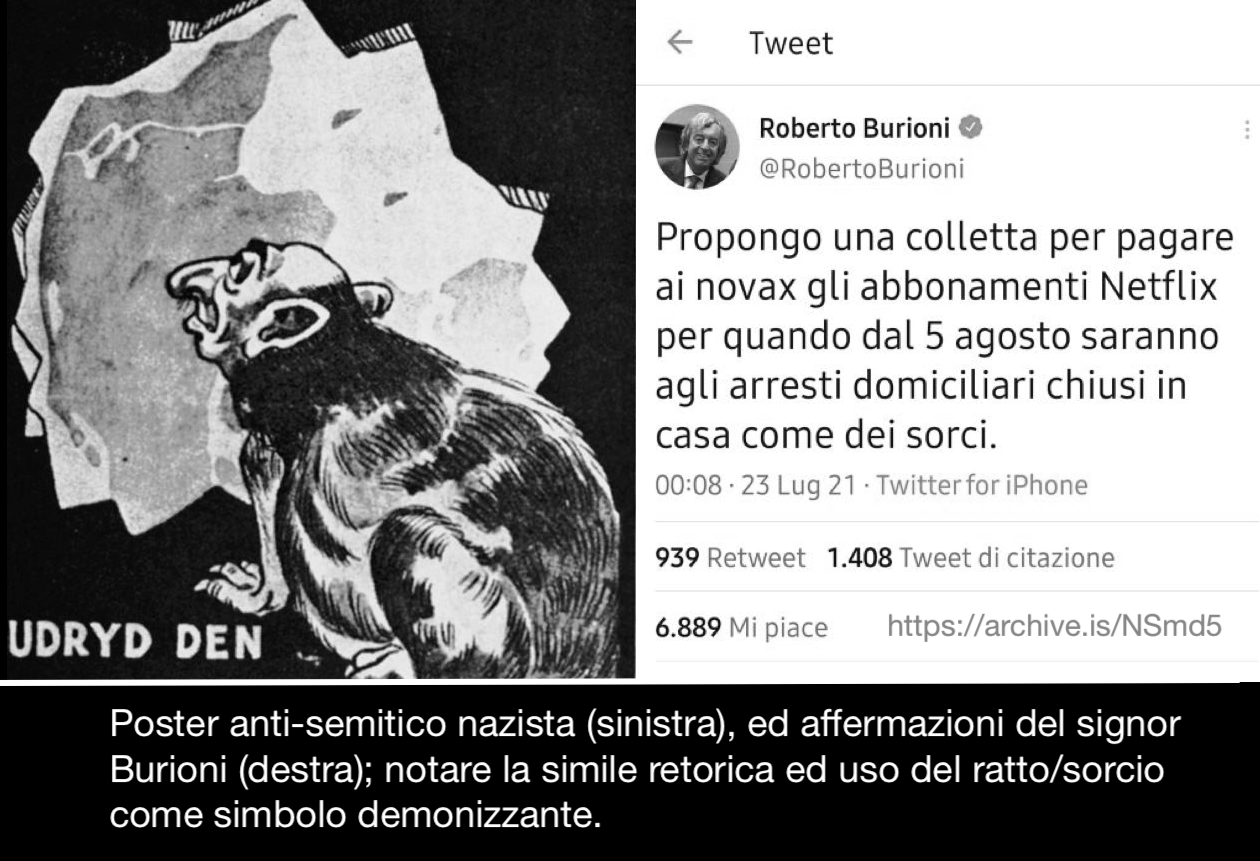Viewport: 1260px width, 861px height.
Task: Select the Tweet header title
Action: pos(791,44)
